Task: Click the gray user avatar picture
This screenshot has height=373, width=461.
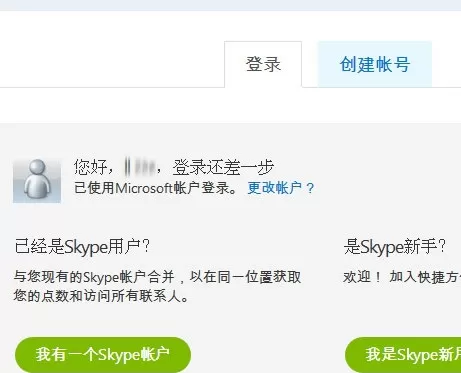Action: pyautogui.click(x=37, y=180)
